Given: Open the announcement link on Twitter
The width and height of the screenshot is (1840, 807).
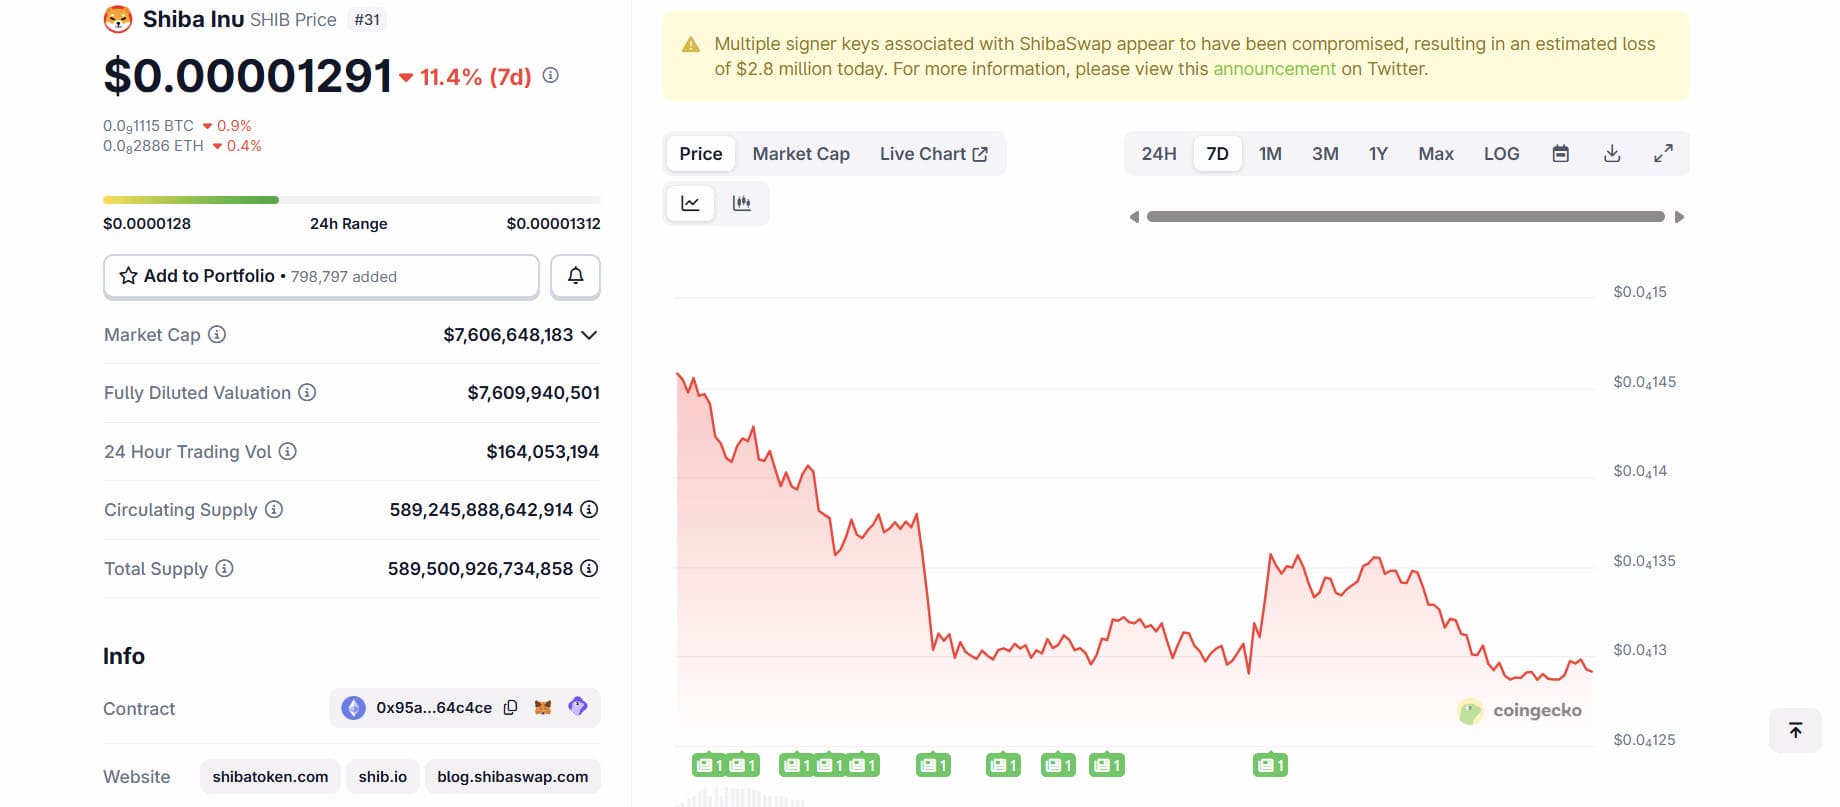Looking at the screenshot, I should coord(1274,69).
